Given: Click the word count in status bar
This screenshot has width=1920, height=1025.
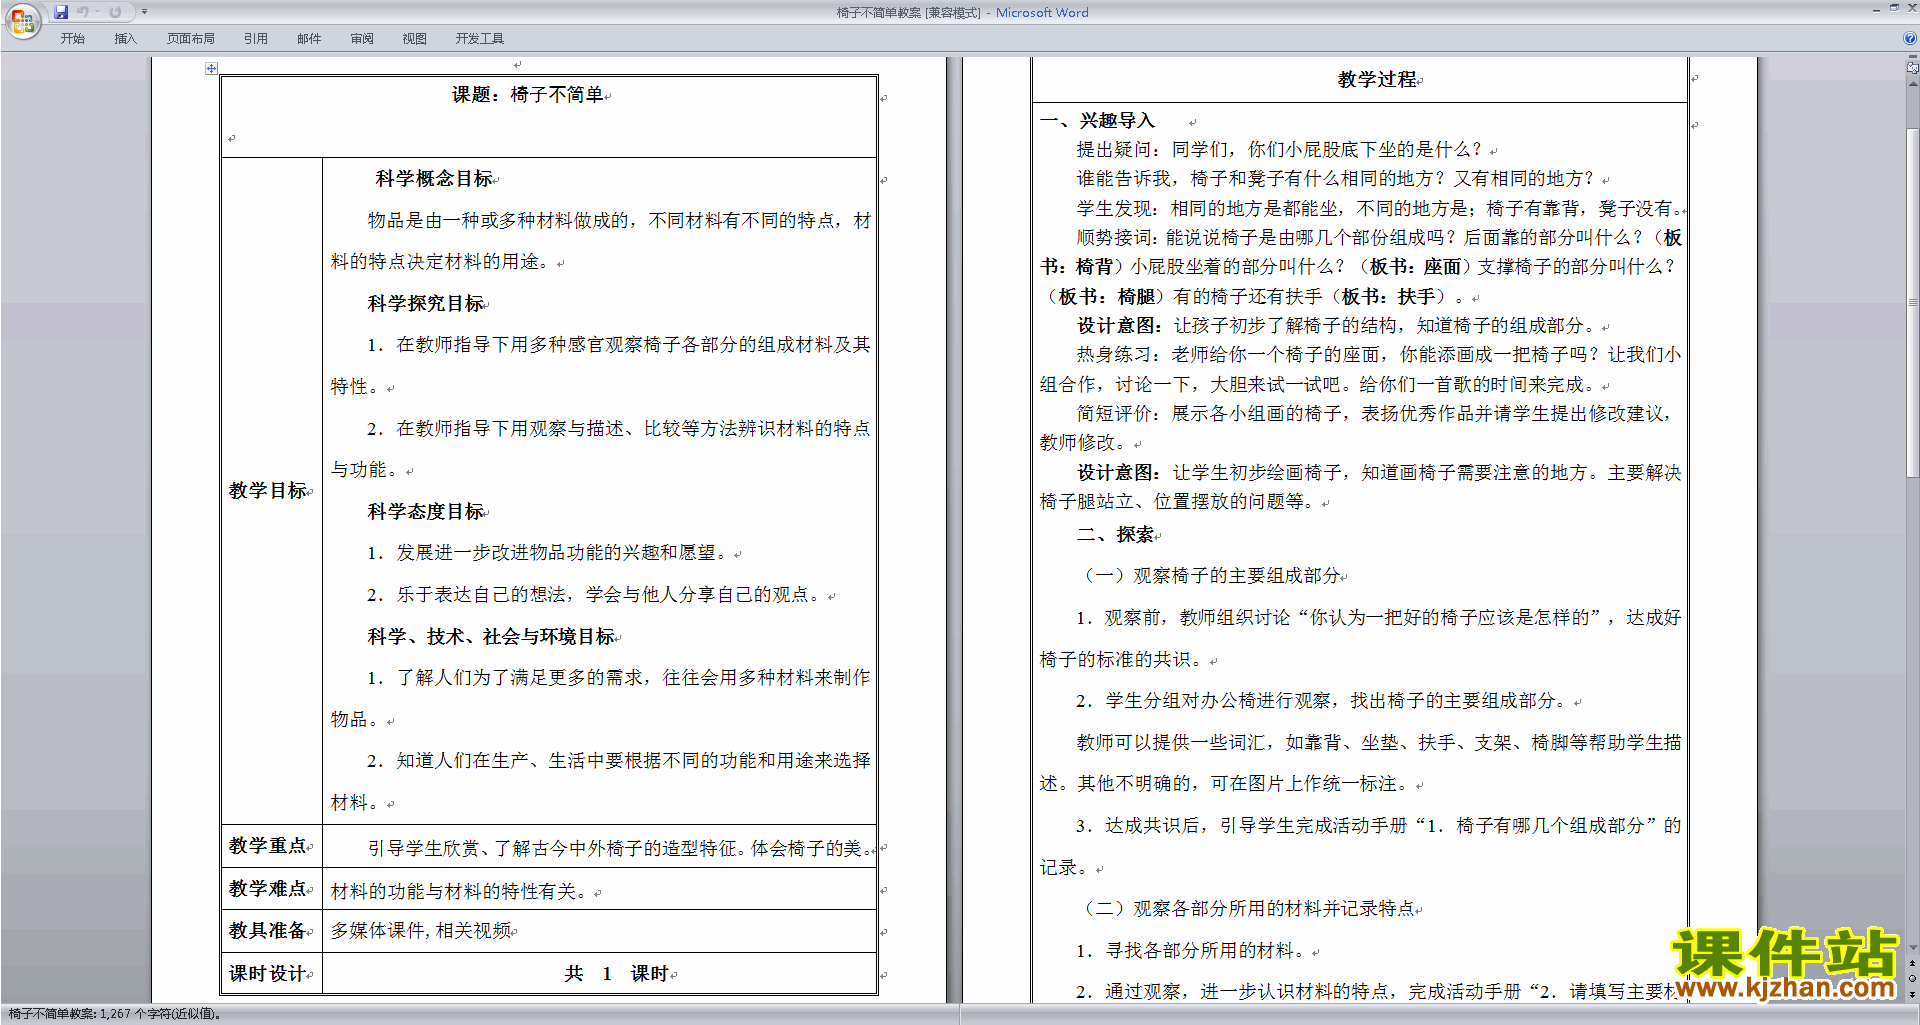Looking at the screenshot, I should pos(114,1014).
